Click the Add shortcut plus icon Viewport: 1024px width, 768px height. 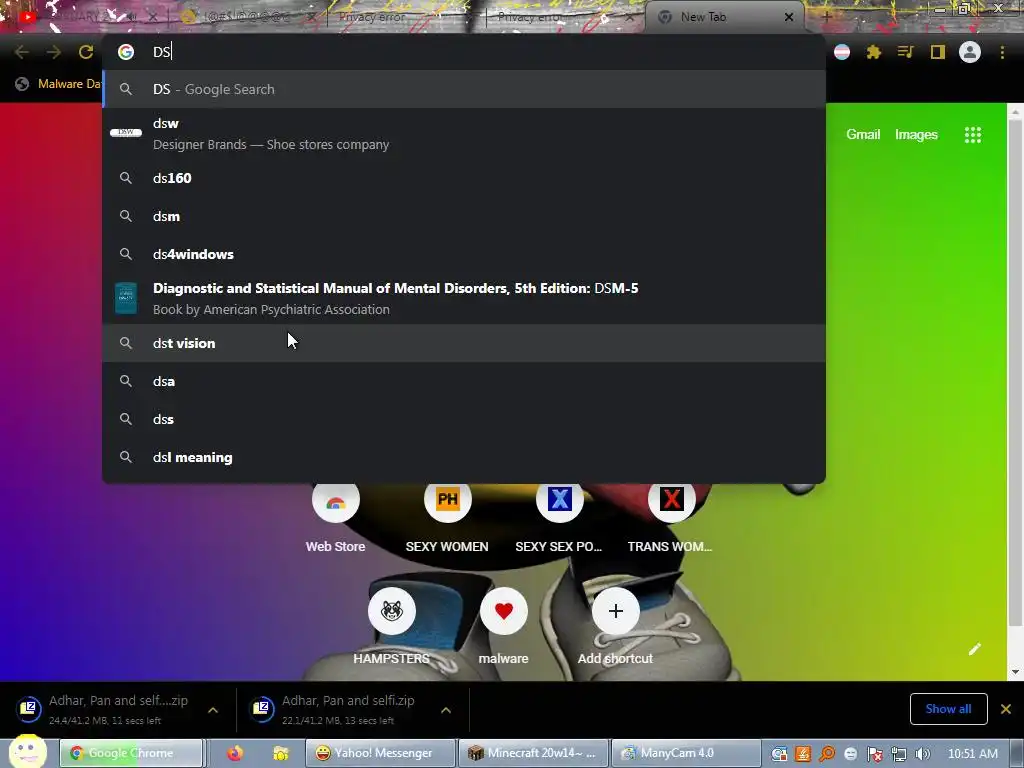(x=615, y=611)
